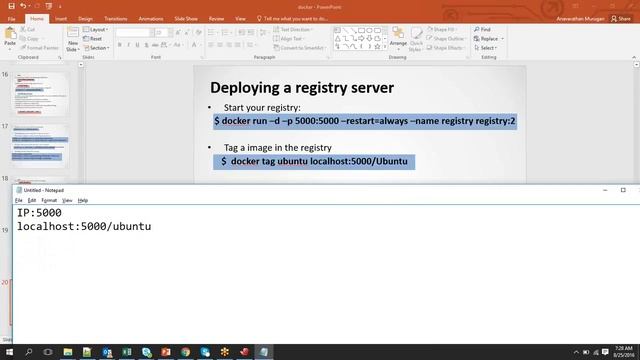640x360 pixels.
Task: Open Outlook from the taskbar
Action: pos(107,352)
